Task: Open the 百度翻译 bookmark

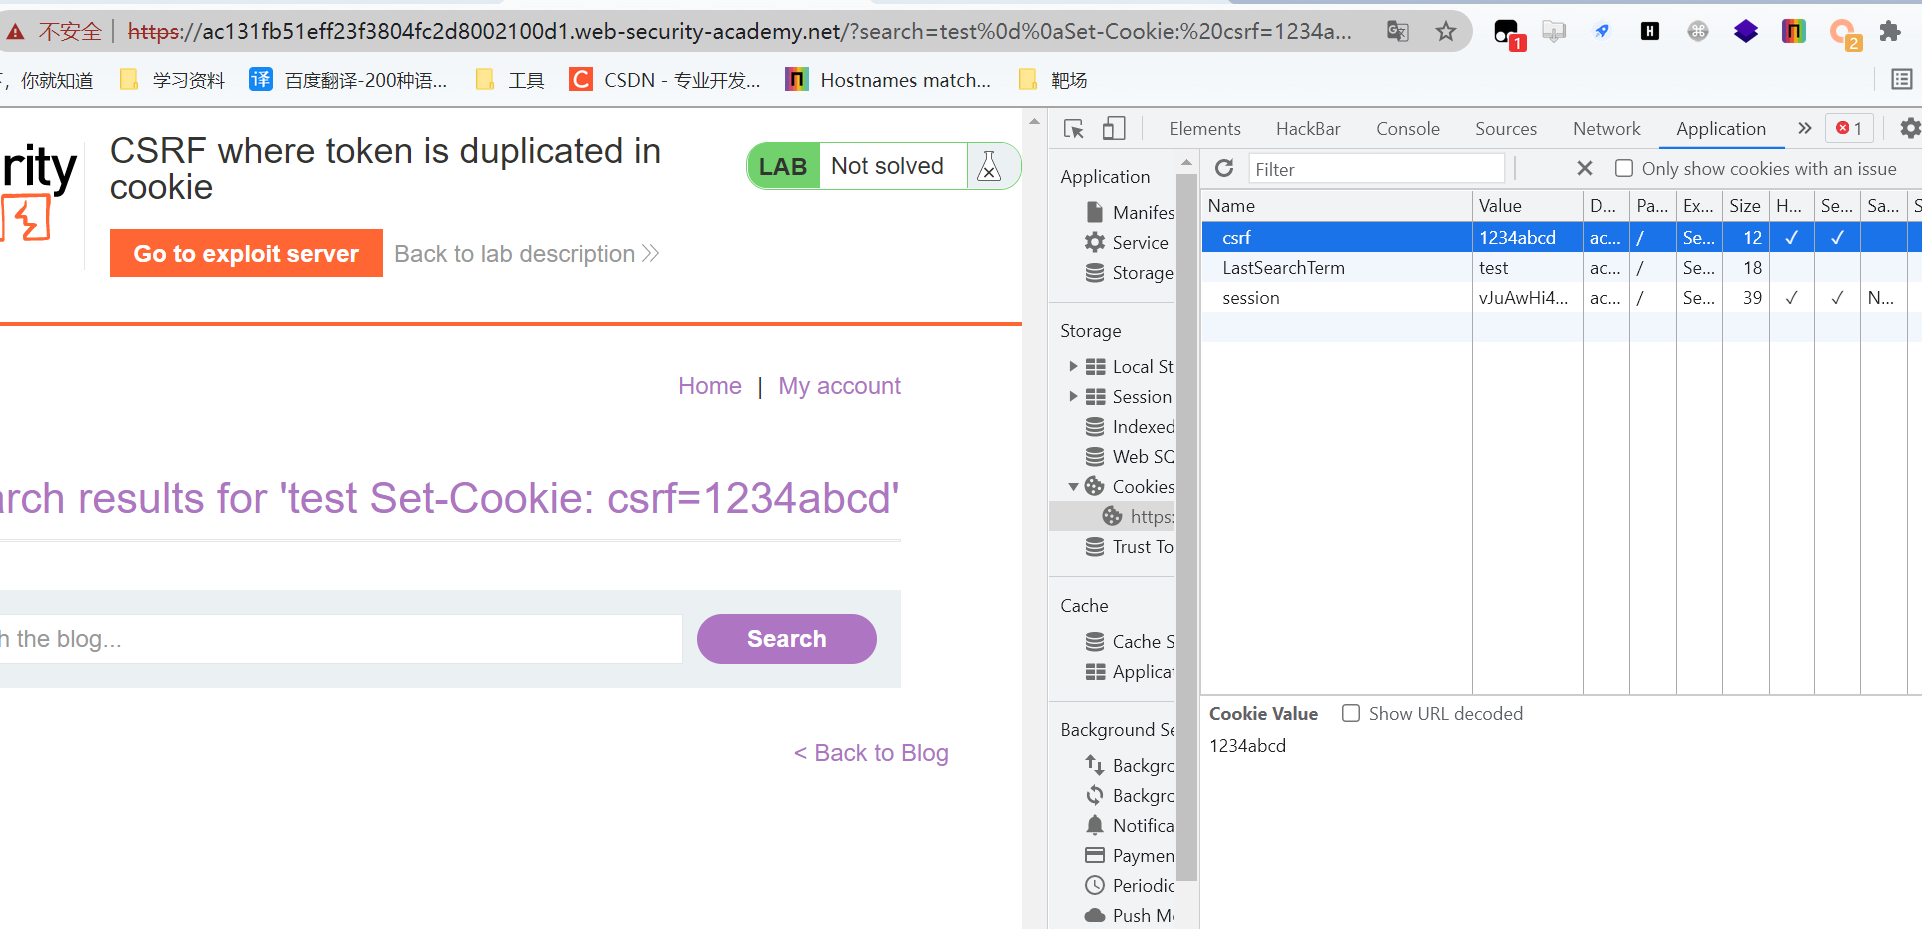Action: pos(348,80)
